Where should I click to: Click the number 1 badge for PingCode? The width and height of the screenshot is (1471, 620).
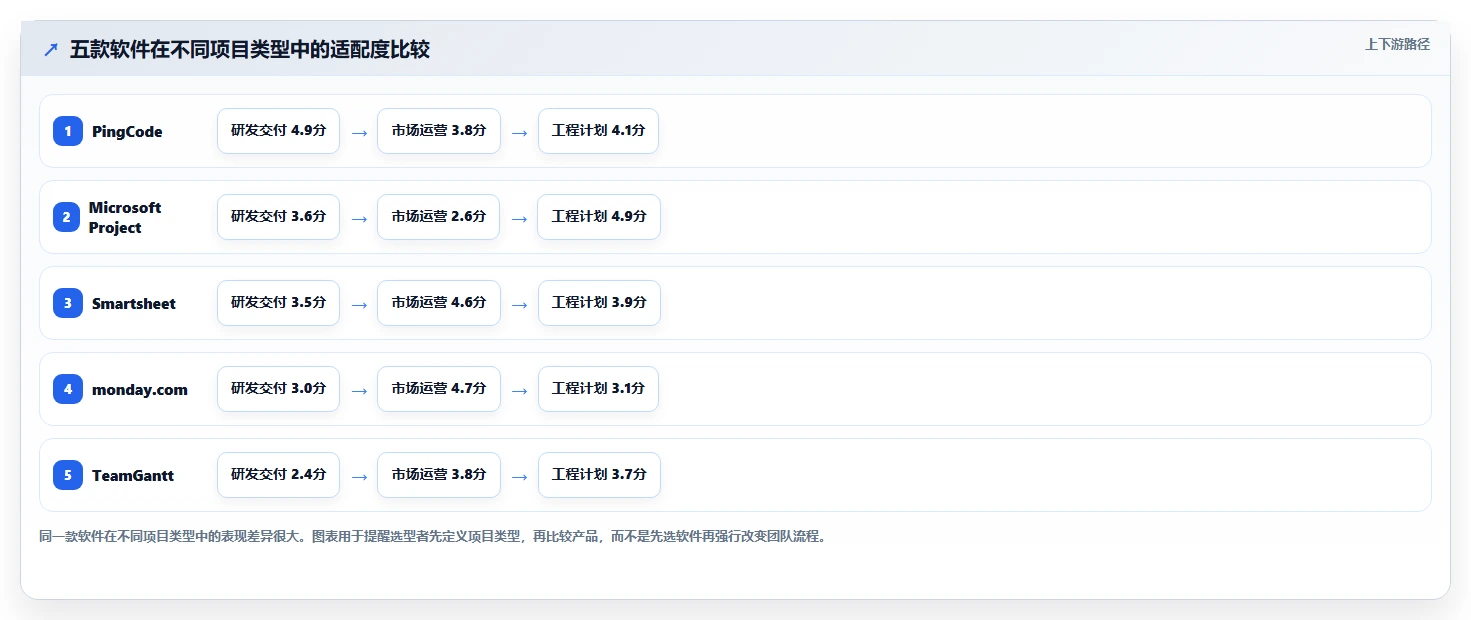coord(68,131)
